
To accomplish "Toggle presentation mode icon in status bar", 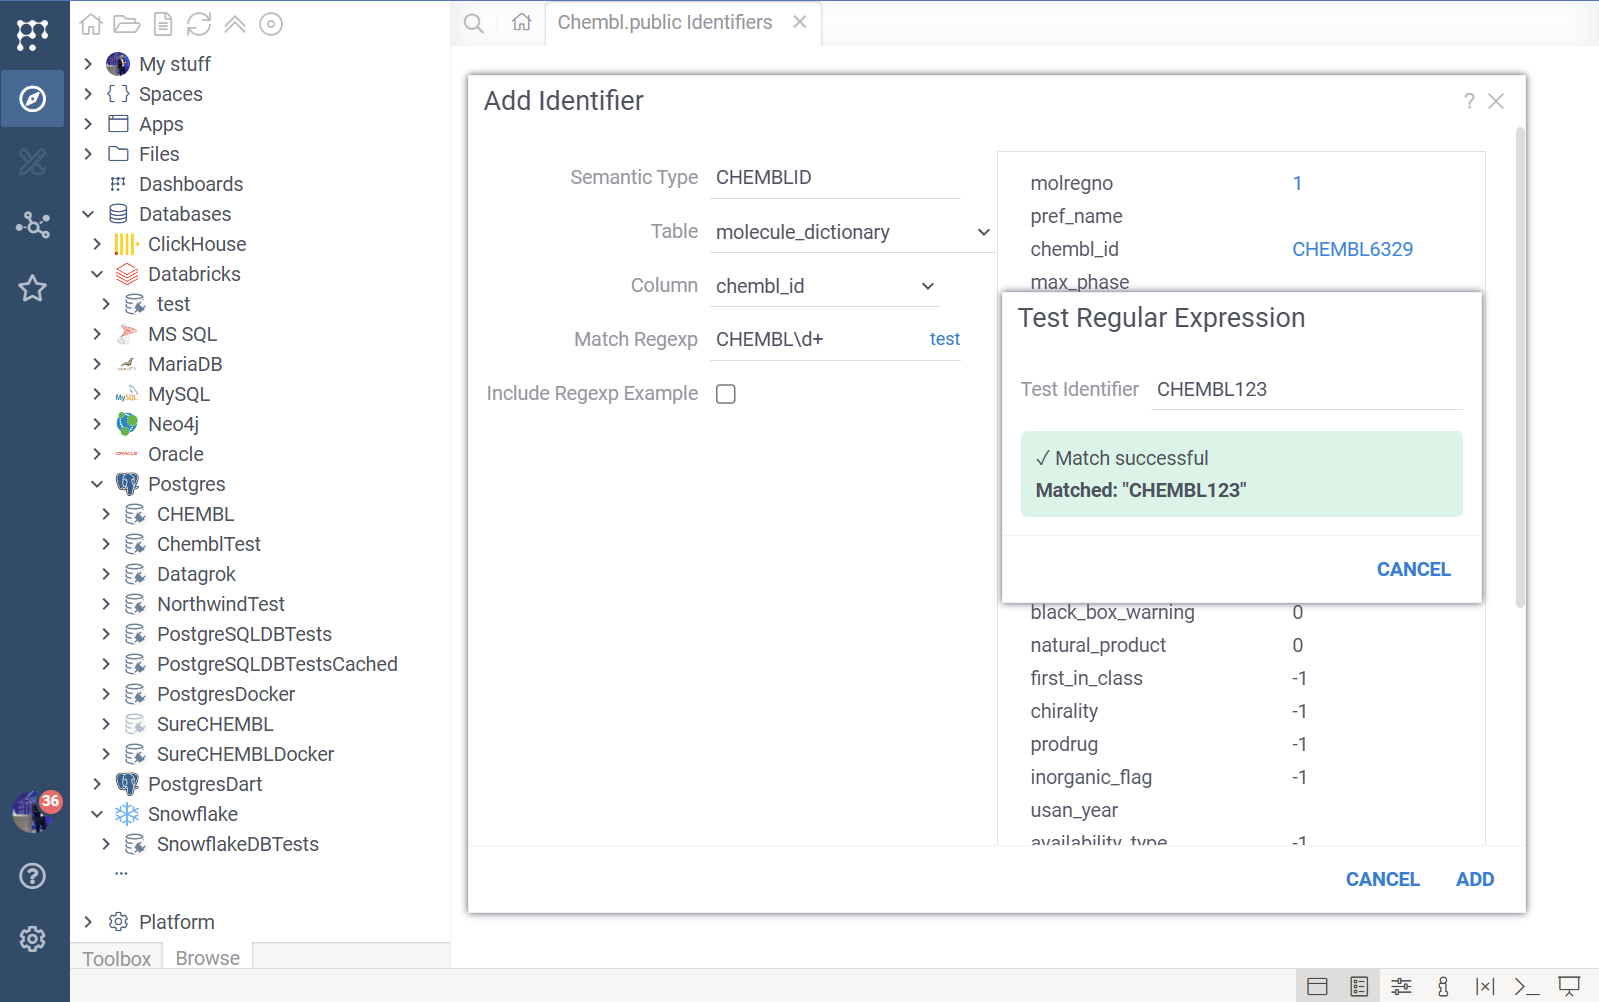I will [1569, 986].
